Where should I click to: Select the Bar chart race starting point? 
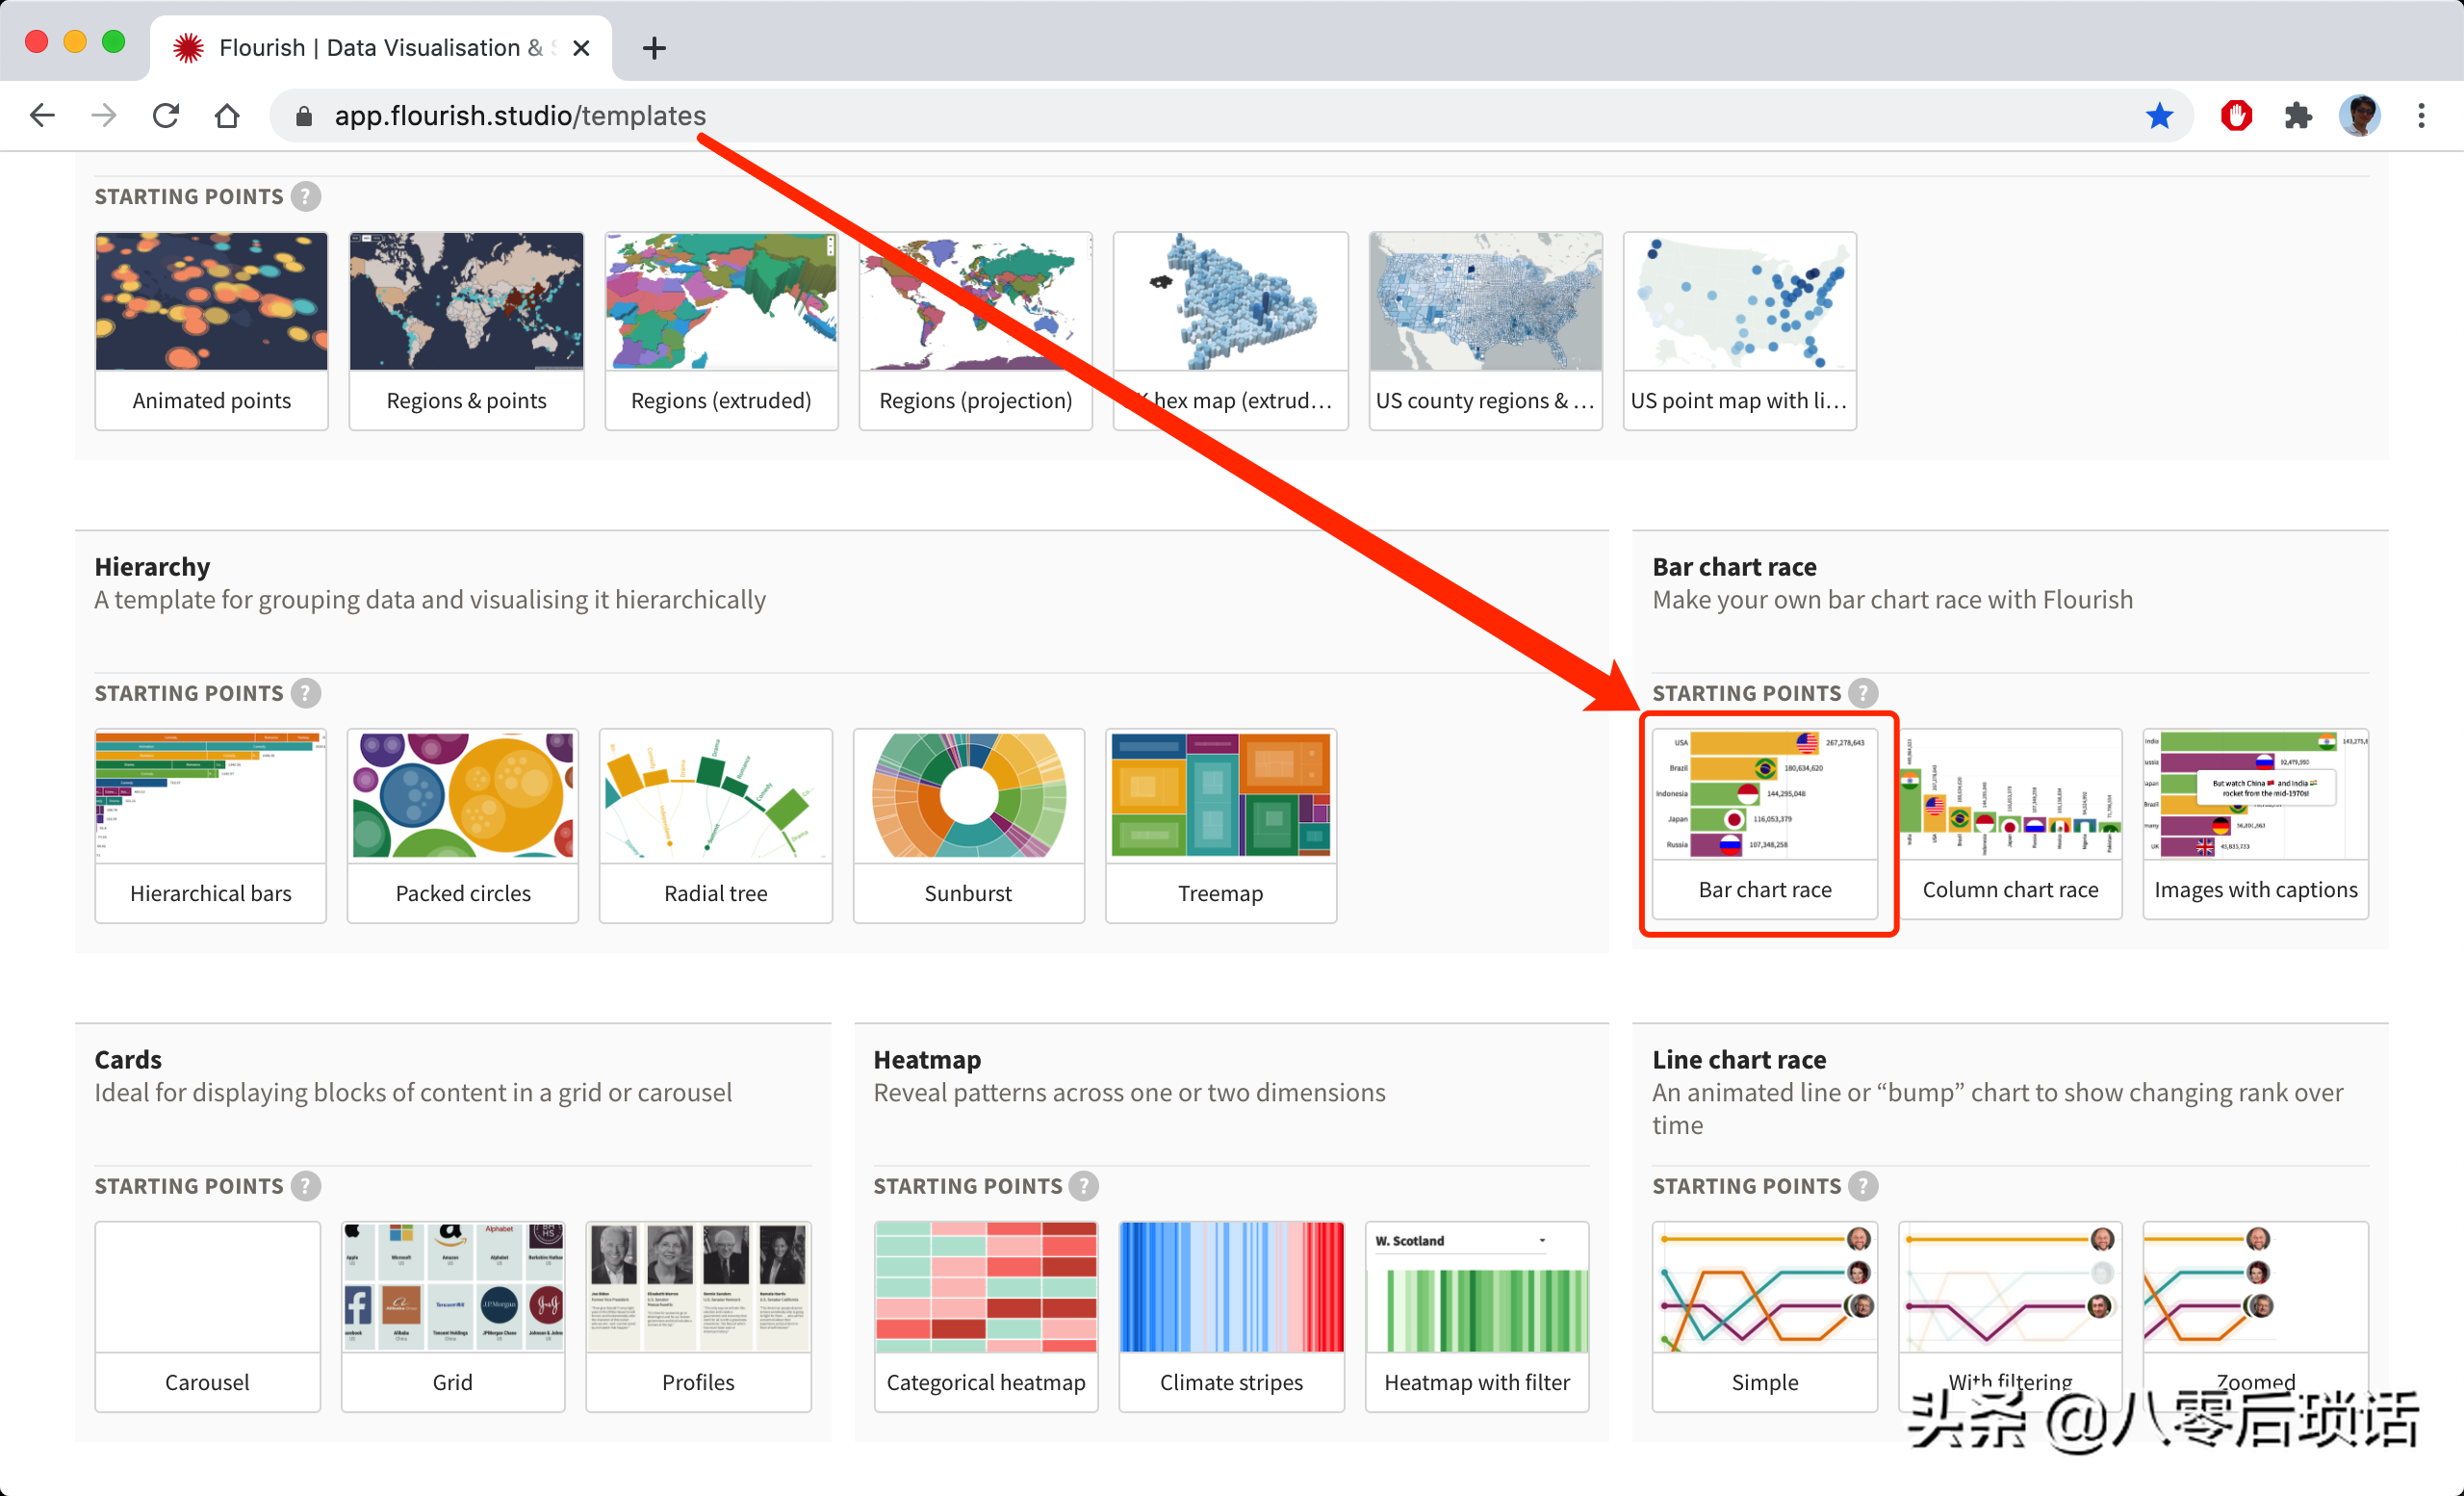coord(1765,823)
